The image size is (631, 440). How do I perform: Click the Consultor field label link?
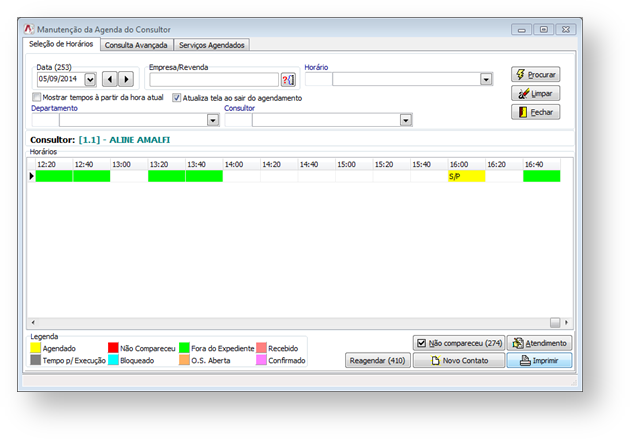coord(239,108)
